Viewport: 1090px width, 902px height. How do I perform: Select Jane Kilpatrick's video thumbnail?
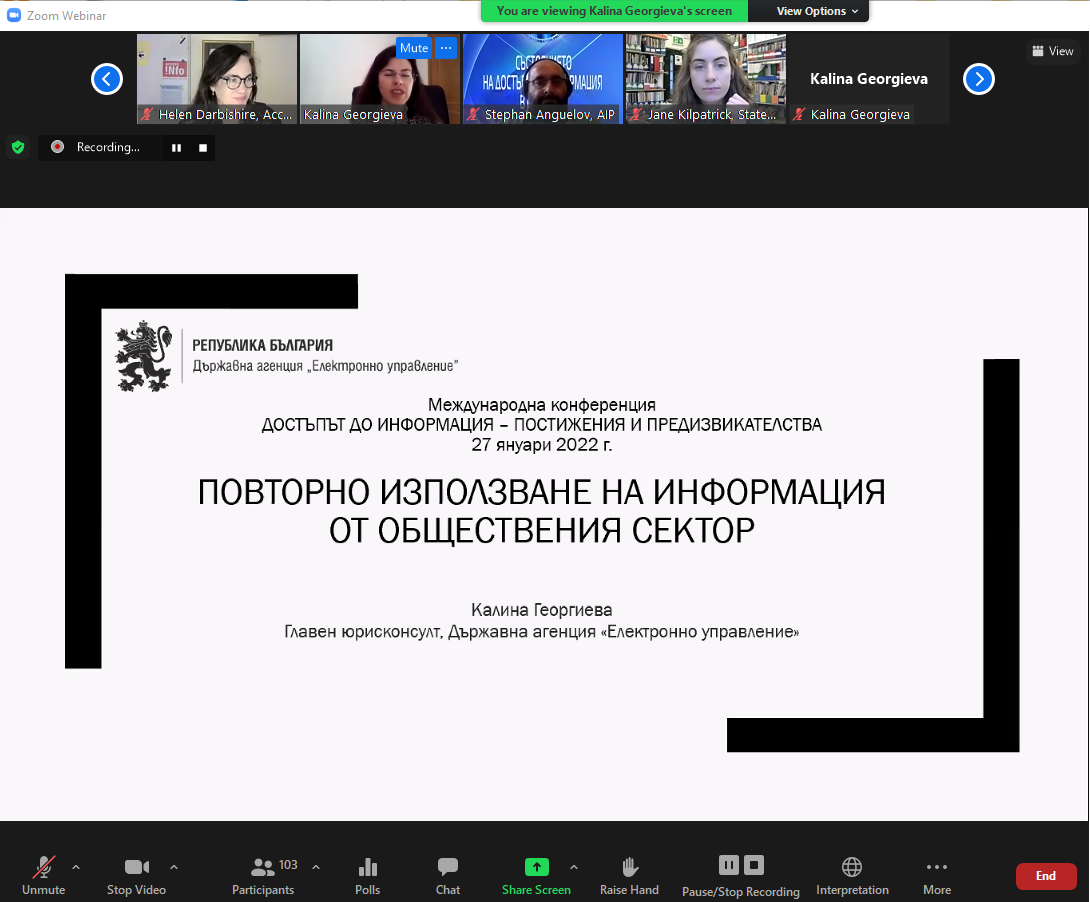coord(706,78)
